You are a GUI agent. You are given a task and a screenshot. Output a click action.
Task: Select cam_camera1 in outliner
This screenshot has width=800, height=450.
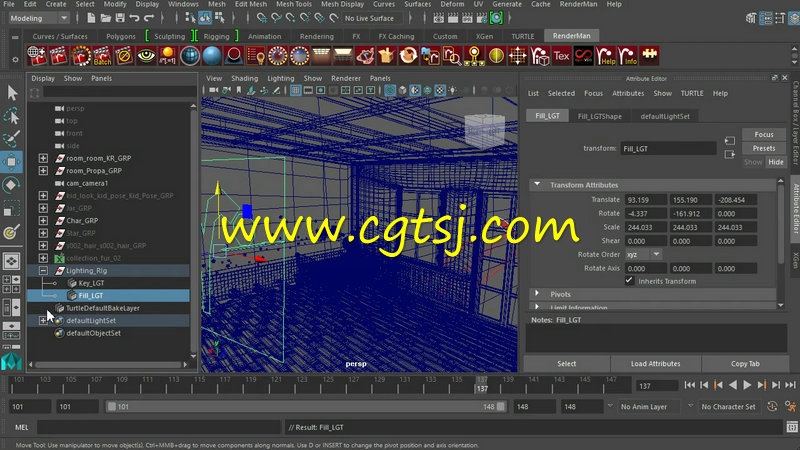tap(87, 183)
